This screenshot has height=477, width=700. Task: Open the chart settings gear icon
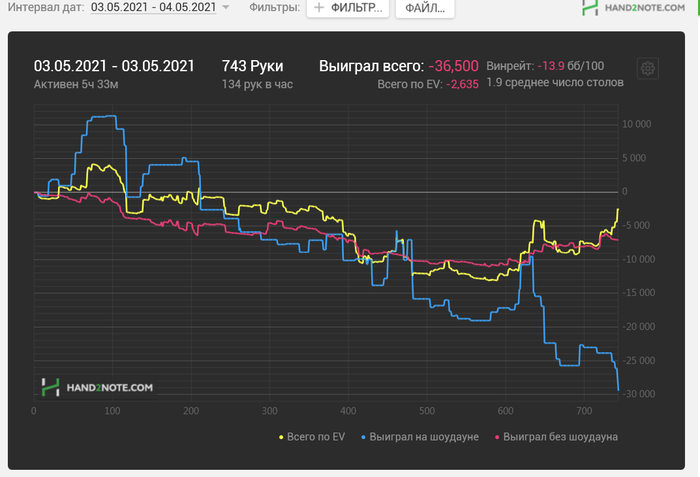[x=647, y=68]
